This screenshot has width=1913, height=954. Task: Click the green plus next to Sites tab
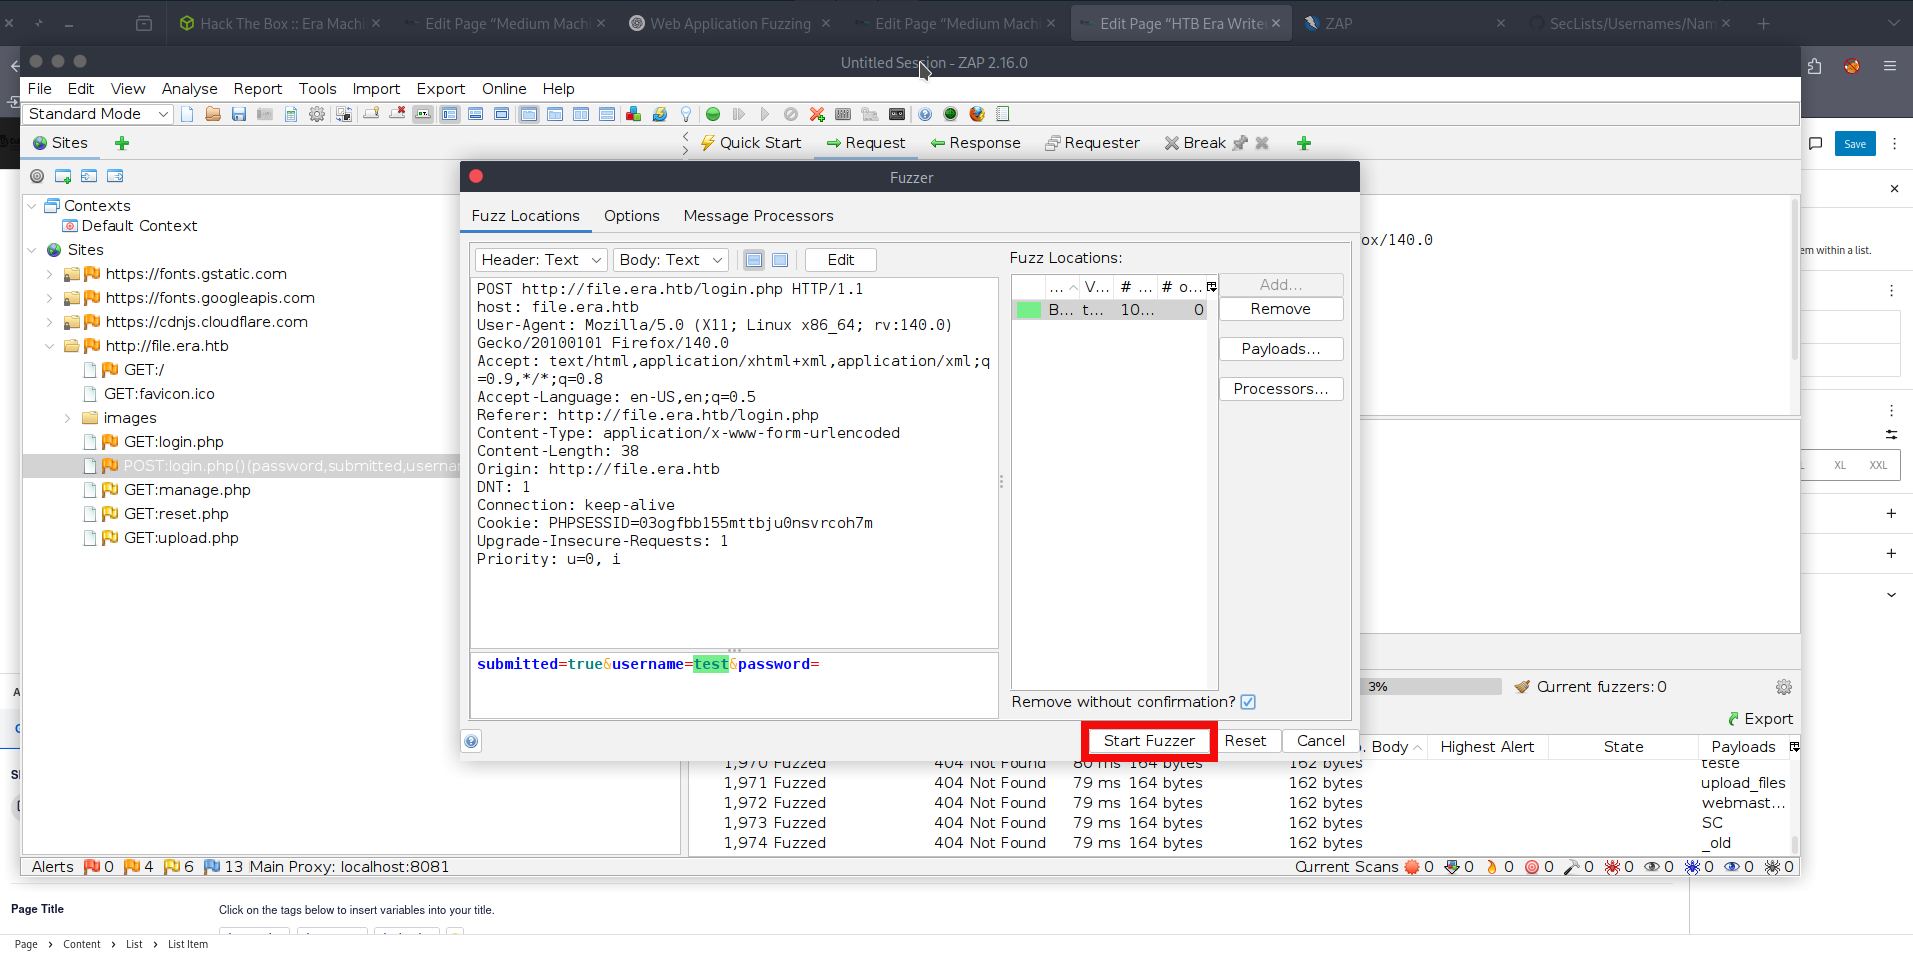point(122,143)
